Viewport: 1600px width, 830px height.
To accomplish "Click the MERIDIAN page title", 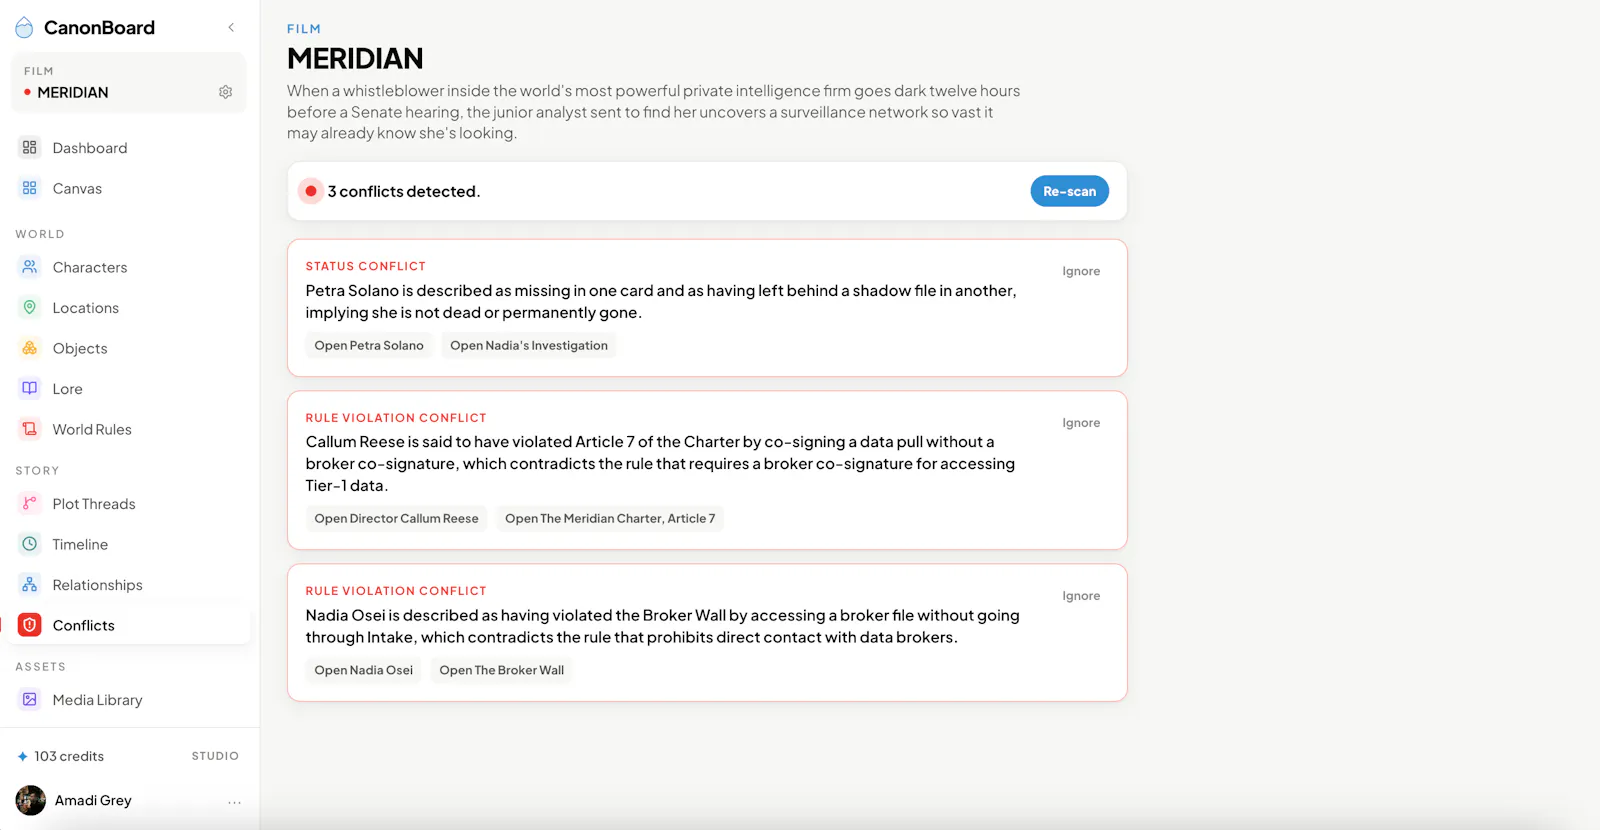I will tap(355, 59).
